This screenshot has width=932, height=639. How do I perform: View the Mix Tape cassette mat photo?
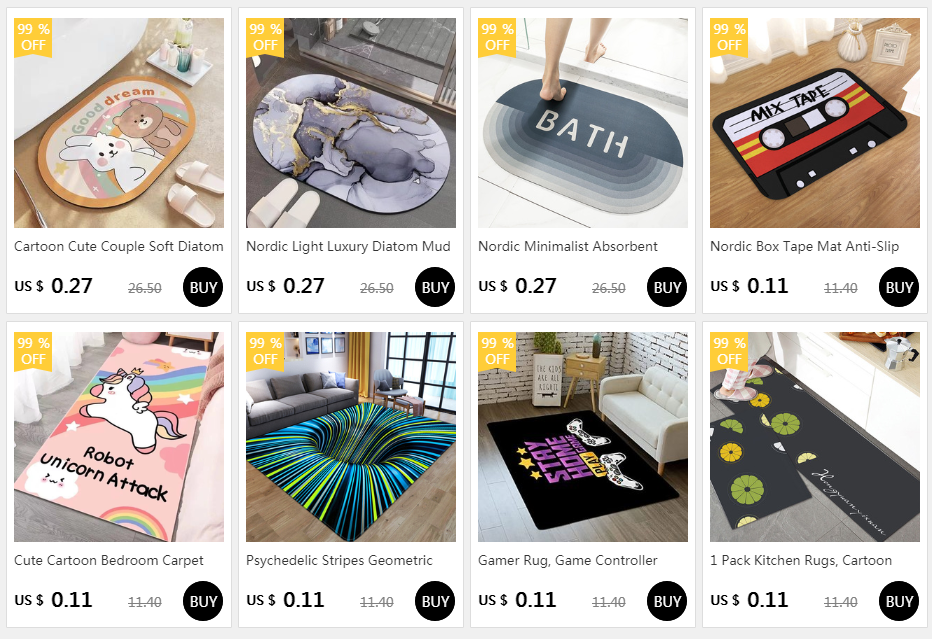pos(814,122)
